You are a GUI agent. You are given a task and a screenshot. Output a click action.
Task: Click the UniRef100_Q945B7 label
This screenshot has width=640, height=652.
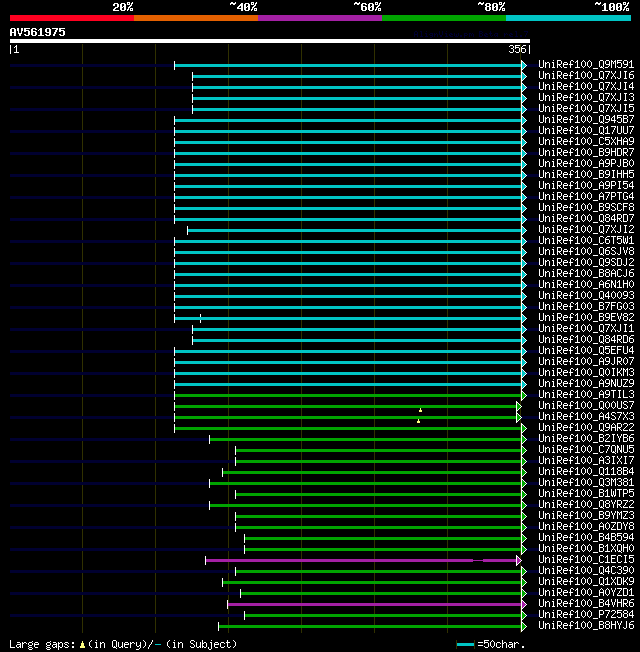[586, 119]
